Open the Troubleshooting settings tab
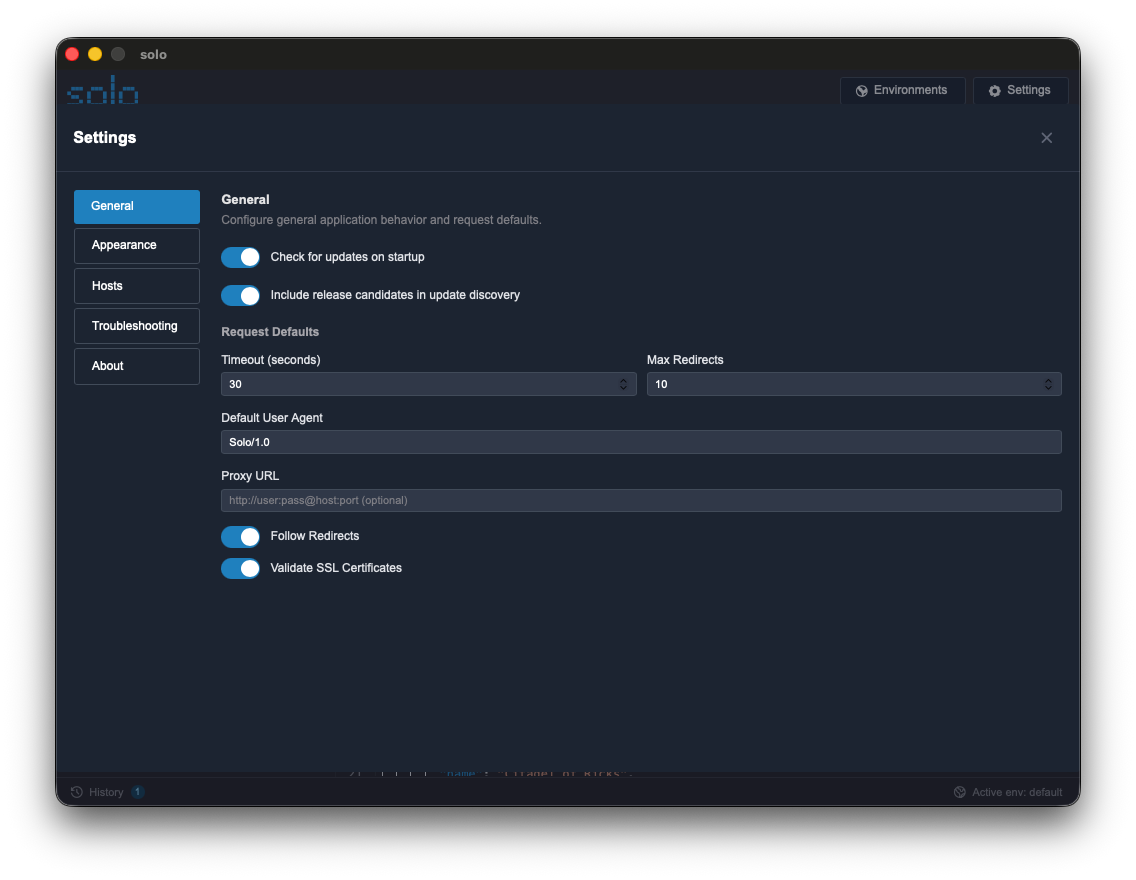 tap(137, 326)
